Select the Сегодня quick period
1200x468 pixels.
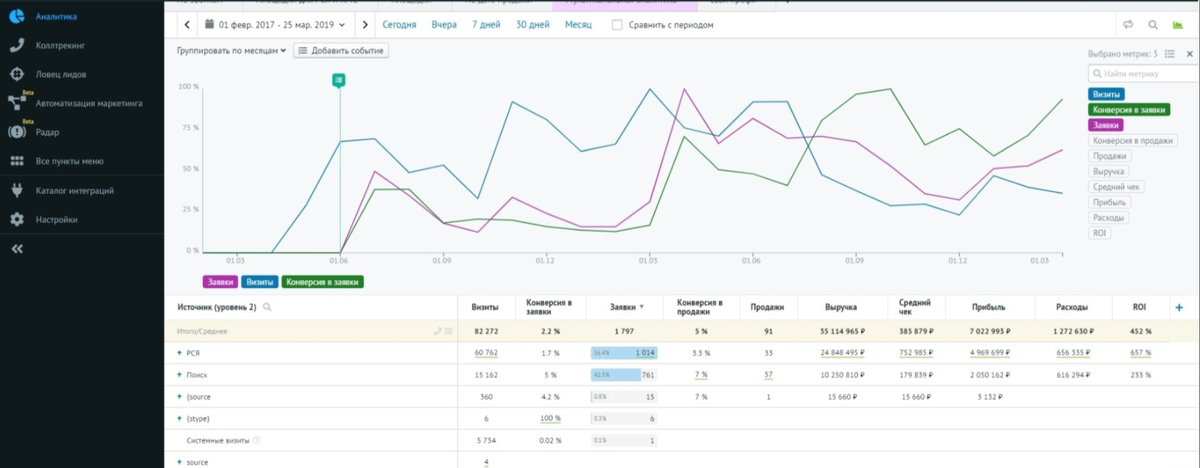[x=400, y=24]
